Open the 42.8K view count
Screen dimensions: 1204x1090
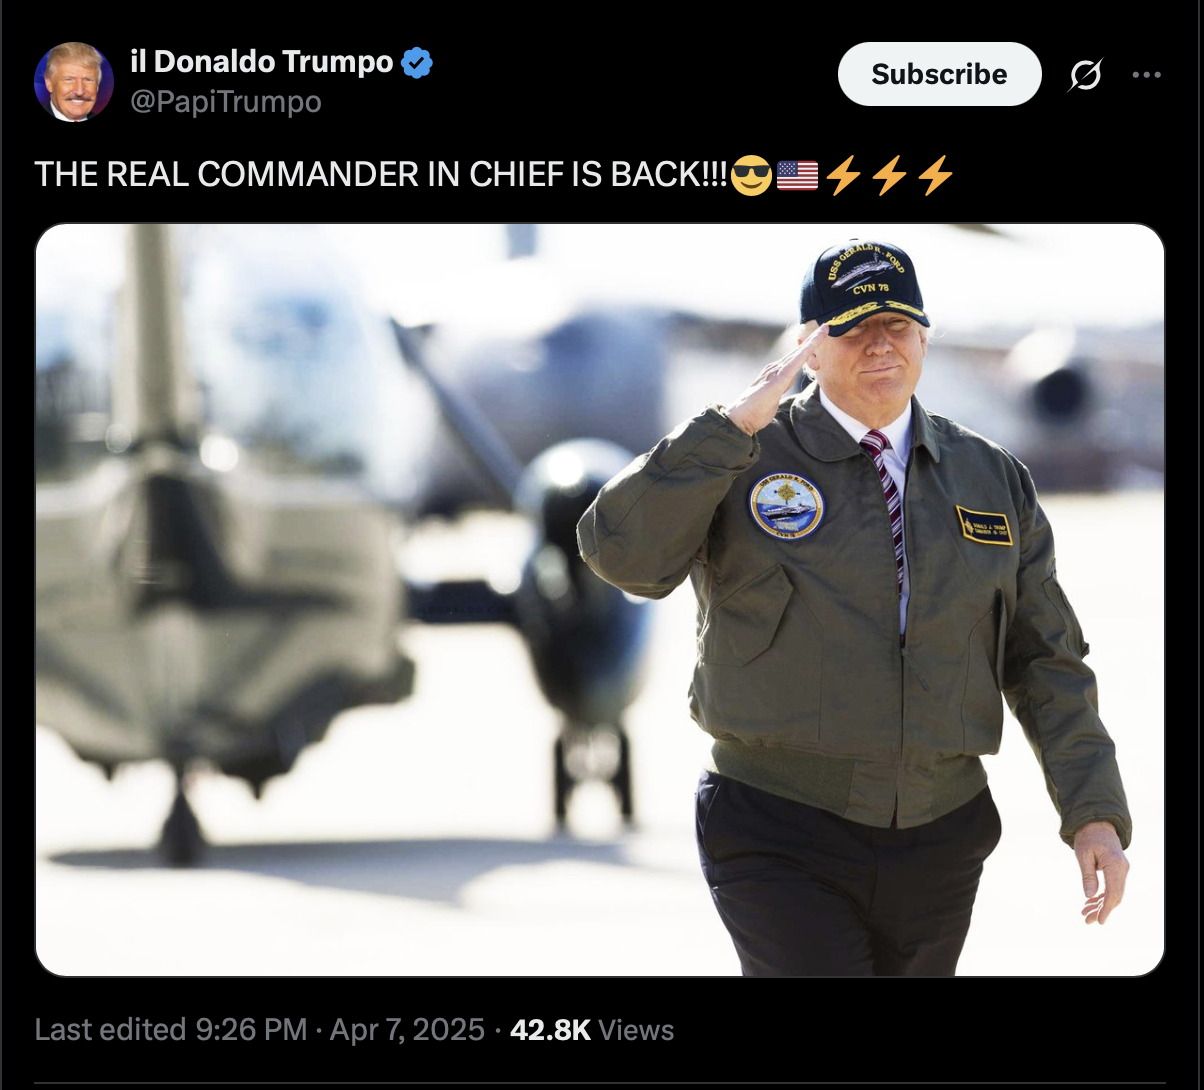(550, 1030)
